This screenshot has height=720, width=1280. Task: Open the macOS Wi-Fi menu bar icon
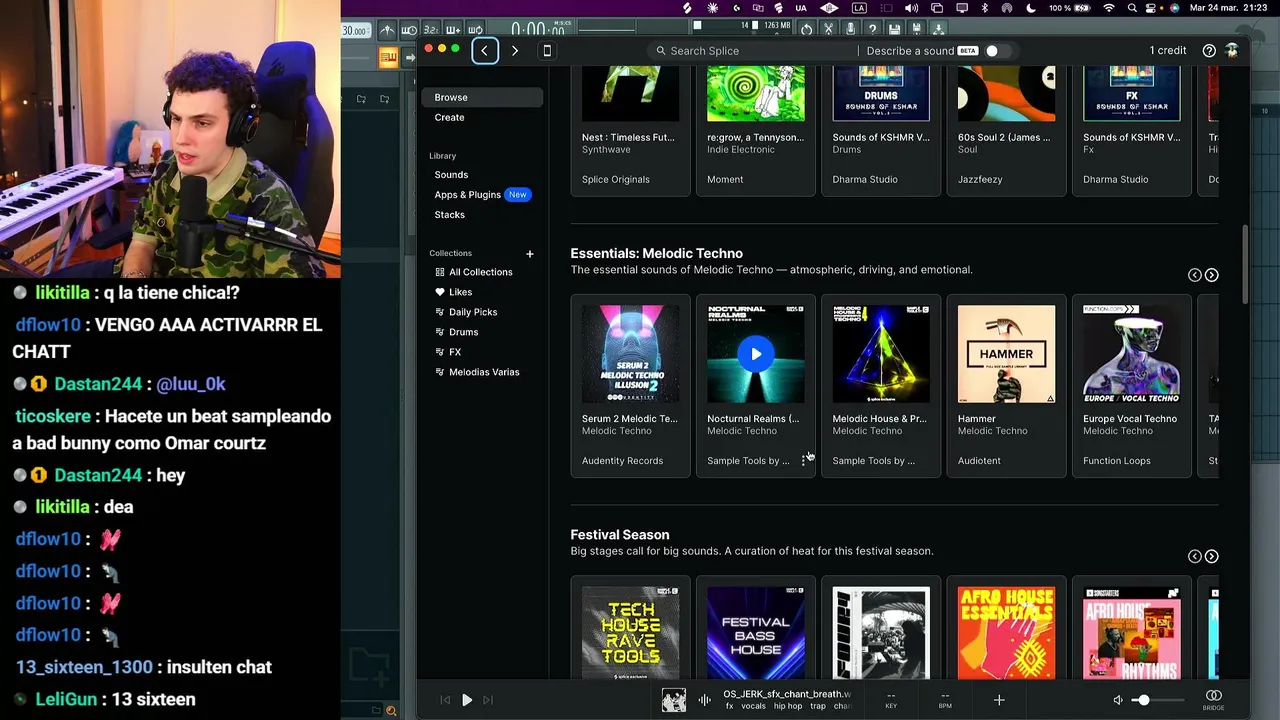point(1108,8)
